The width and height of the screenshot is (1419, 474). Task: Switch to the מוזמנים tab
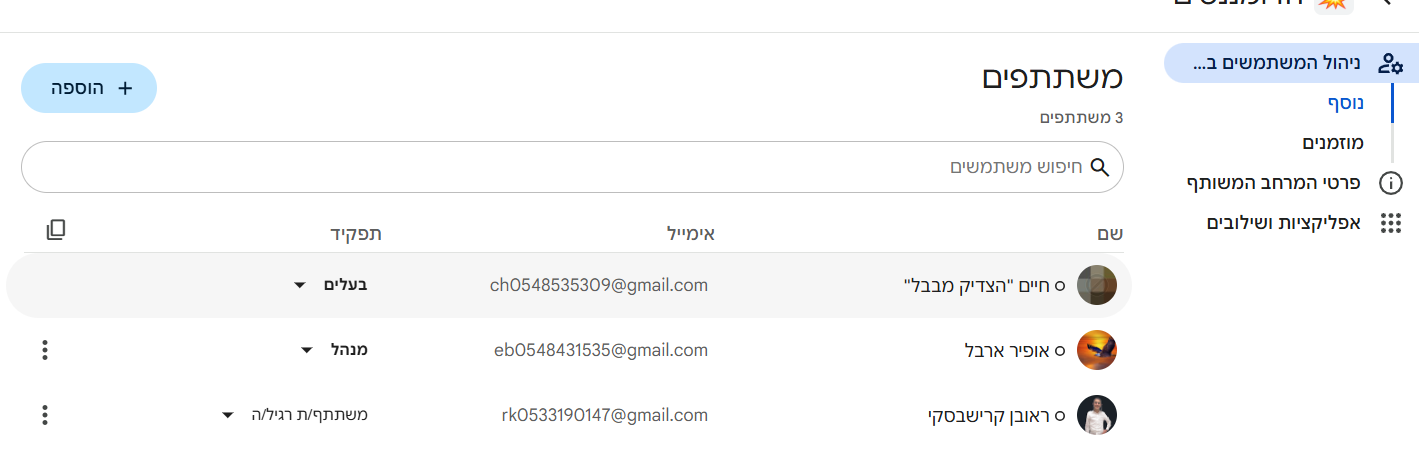click(1333, 143)
